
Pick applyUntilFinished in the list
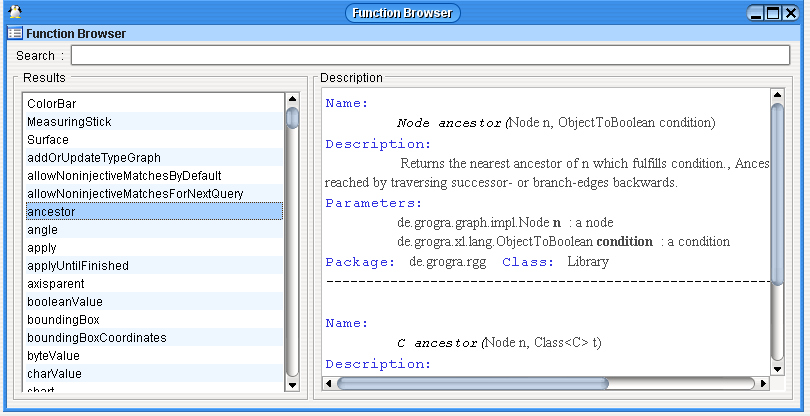[78, 266]
